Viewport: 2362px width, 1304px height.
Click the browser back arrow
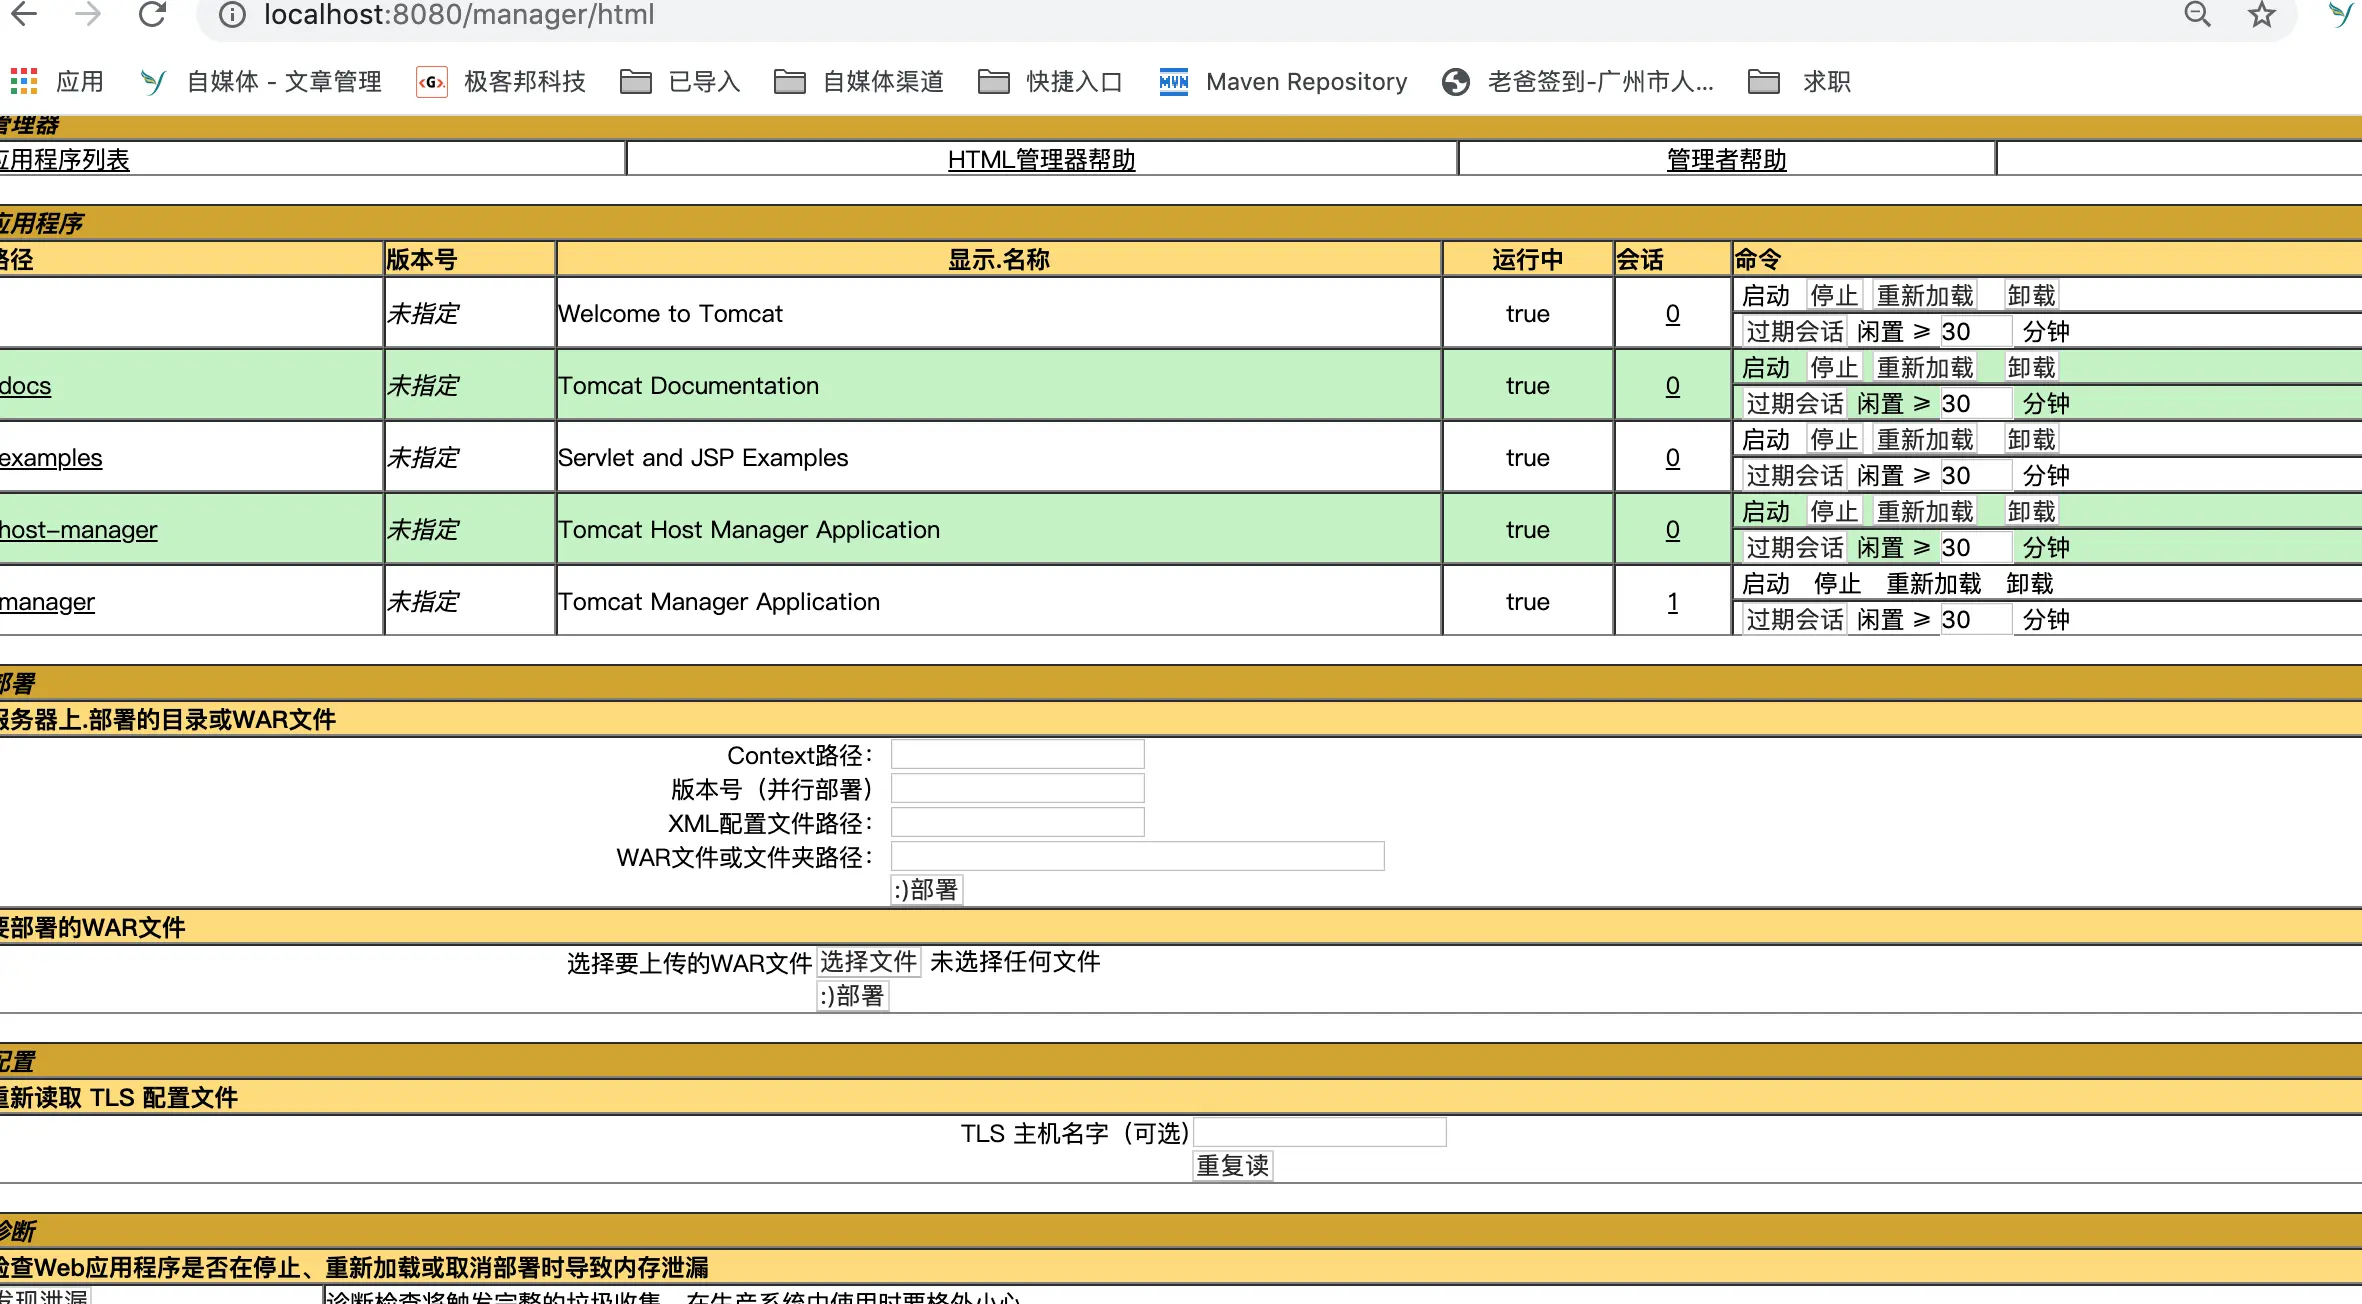(x=24, y=14)
